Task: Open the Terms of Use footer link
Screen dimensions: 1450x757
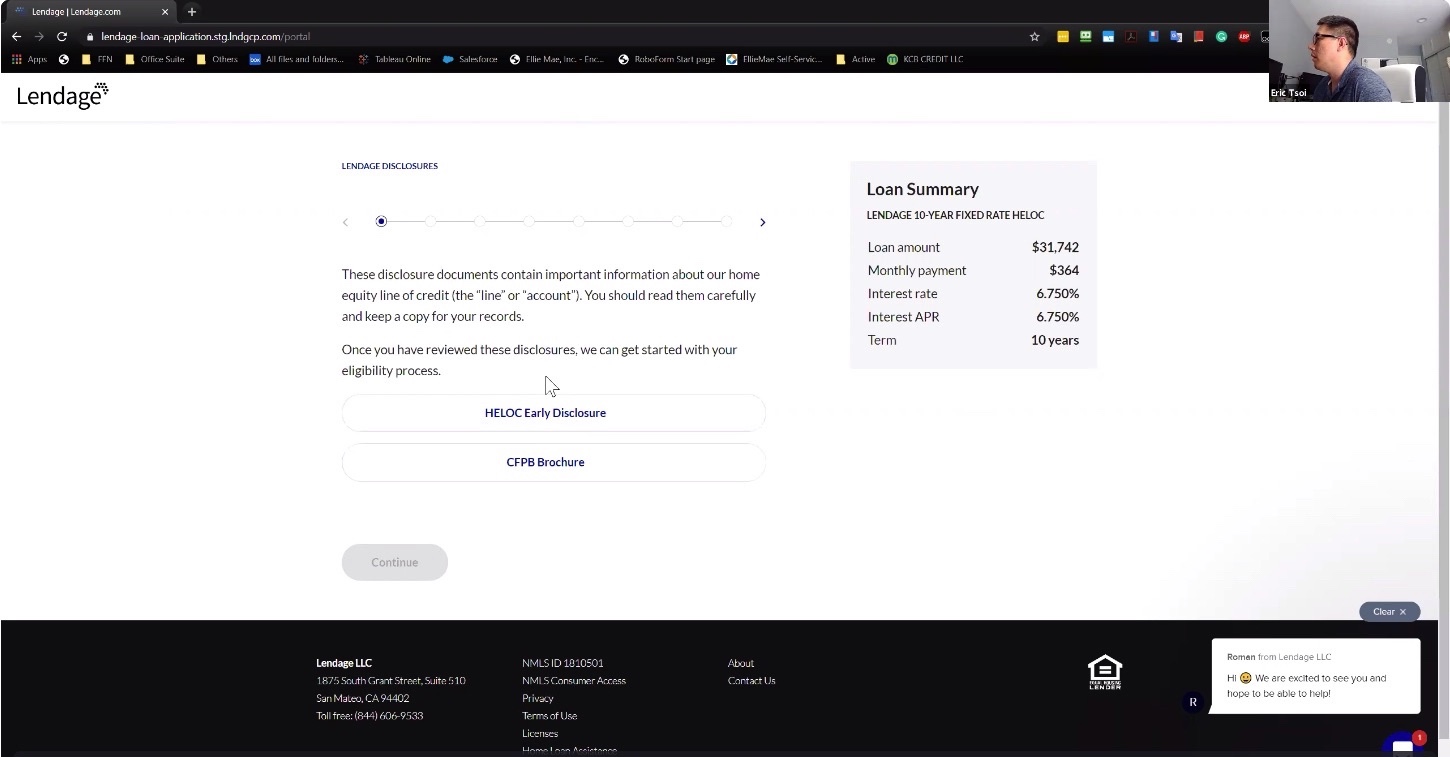Action: pyautogui.click(x=549, y=716)
